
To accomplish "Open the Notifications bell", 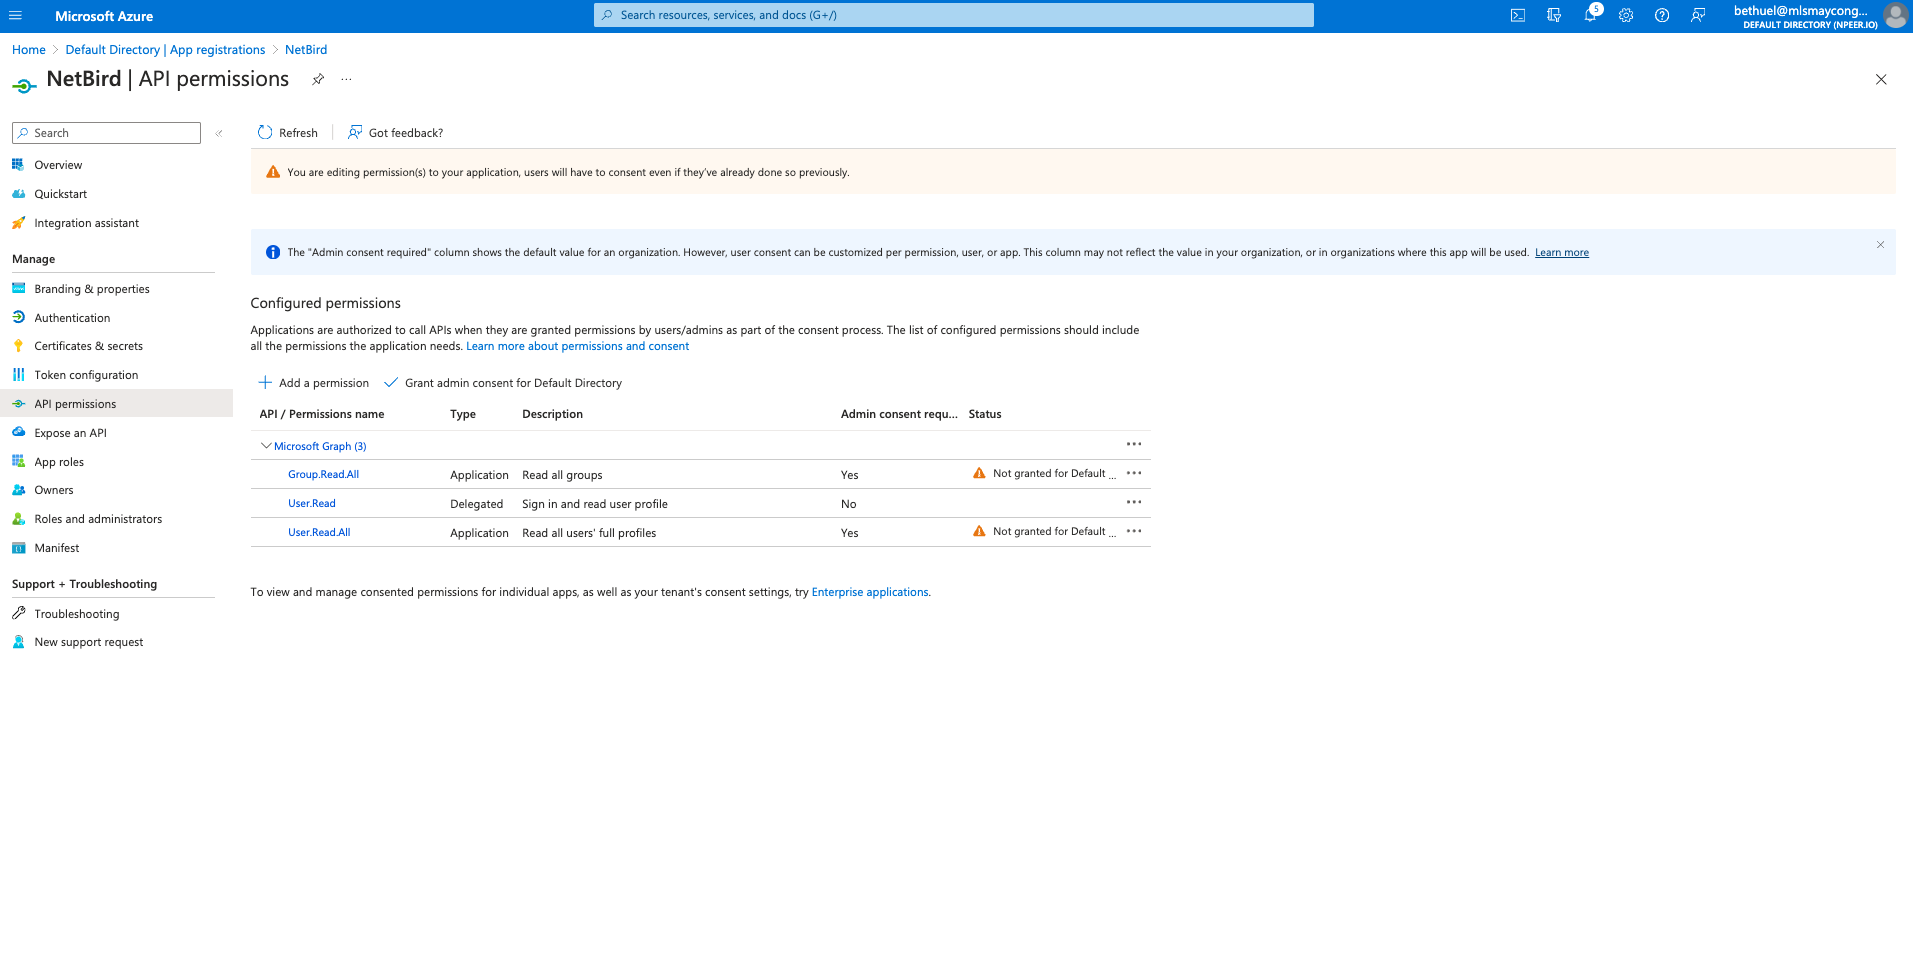I will (1589, 15).
